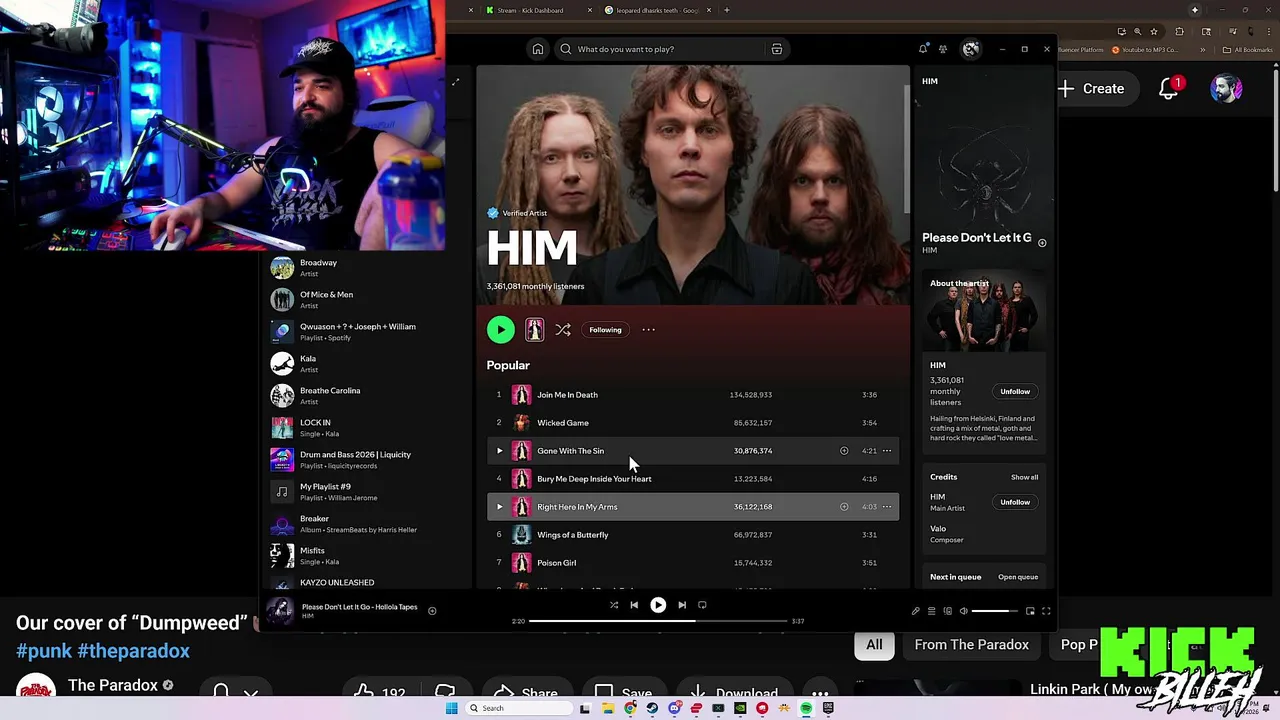
Task: Skip to previous track in player
Action: tap(634, 605)
